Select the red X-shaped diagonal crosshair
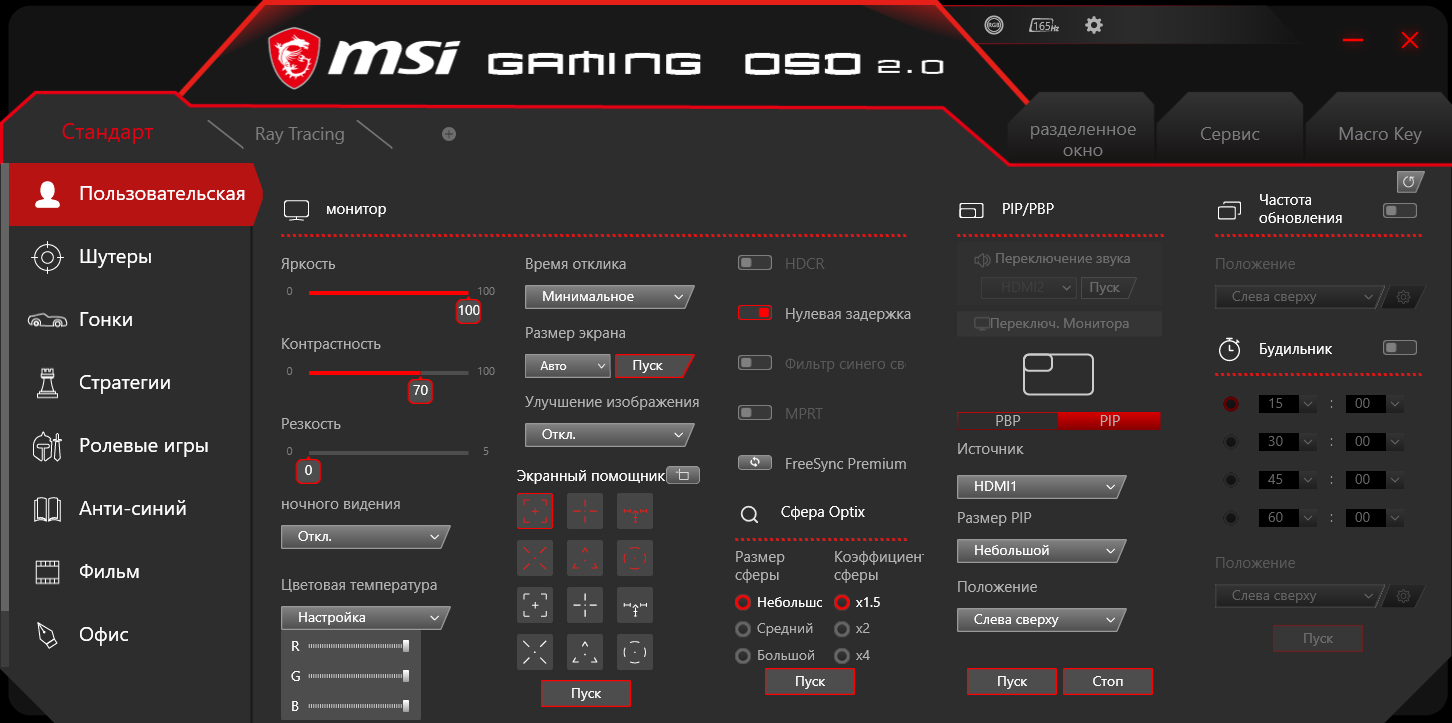The image size is (1452, 723). (535, 557)
